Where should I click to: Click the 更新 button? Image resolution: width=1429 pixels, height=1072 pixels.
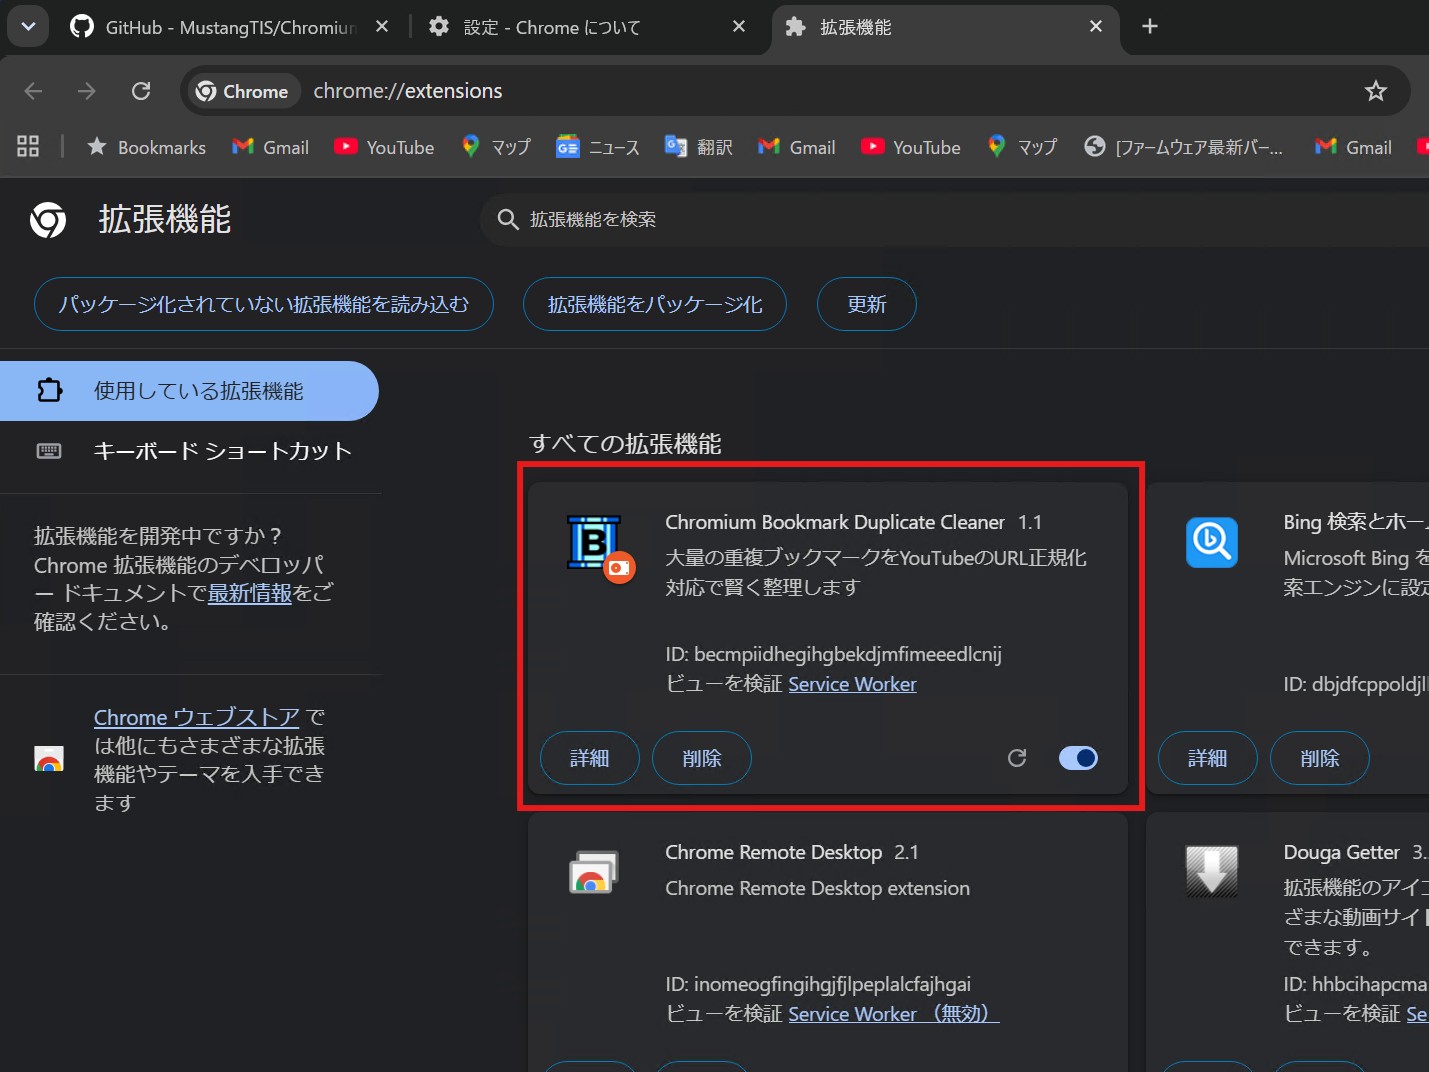pyautogui.click(x=867, y=304)
